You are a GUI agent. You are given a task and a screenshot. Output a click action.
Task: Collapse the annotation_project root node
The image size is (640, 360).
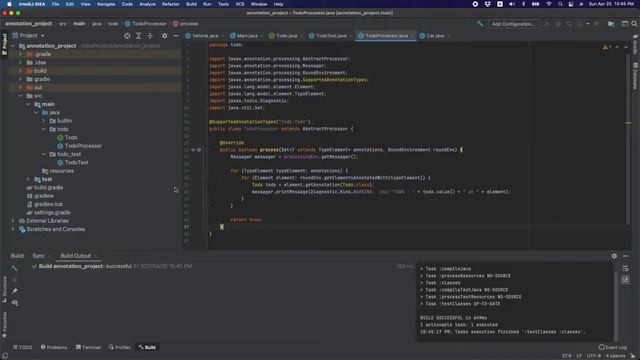point(13,46)
